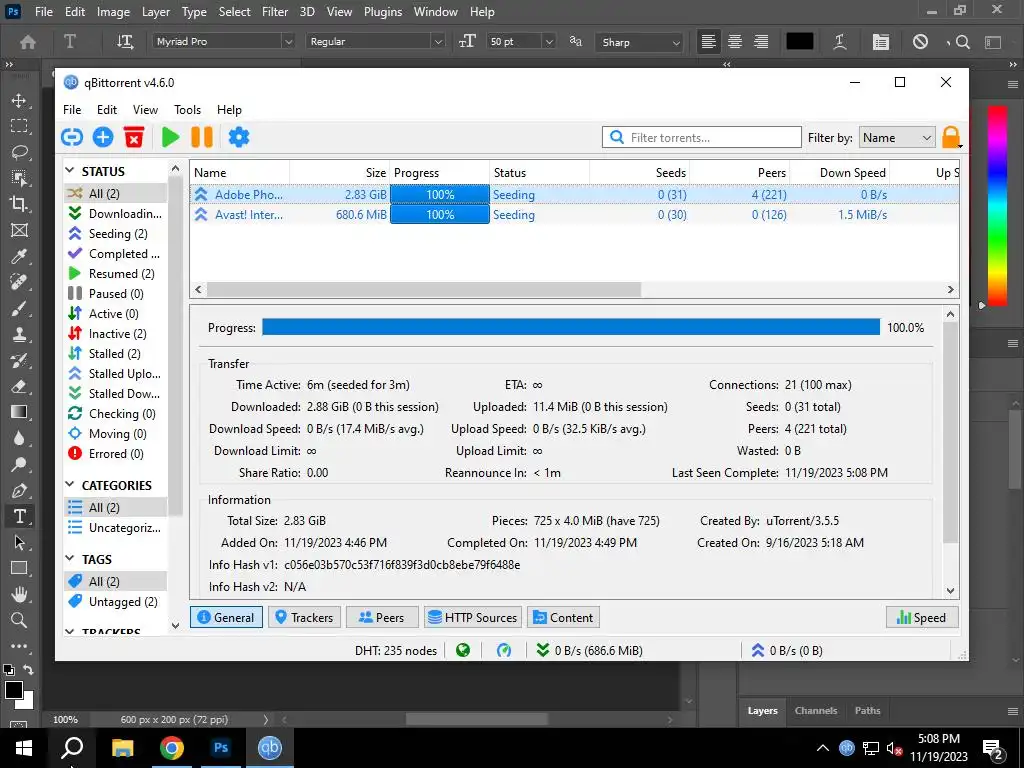Click the Add Torrent Link icon in qBittorrent
The image size is (1024, 768).
pos(72,137)
